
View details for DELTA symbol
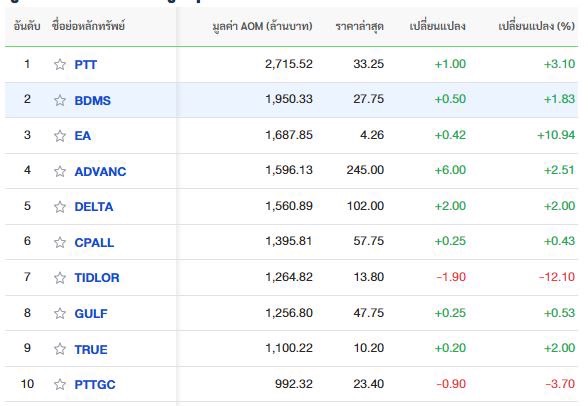pyautogui.click(x=94, y=207)
